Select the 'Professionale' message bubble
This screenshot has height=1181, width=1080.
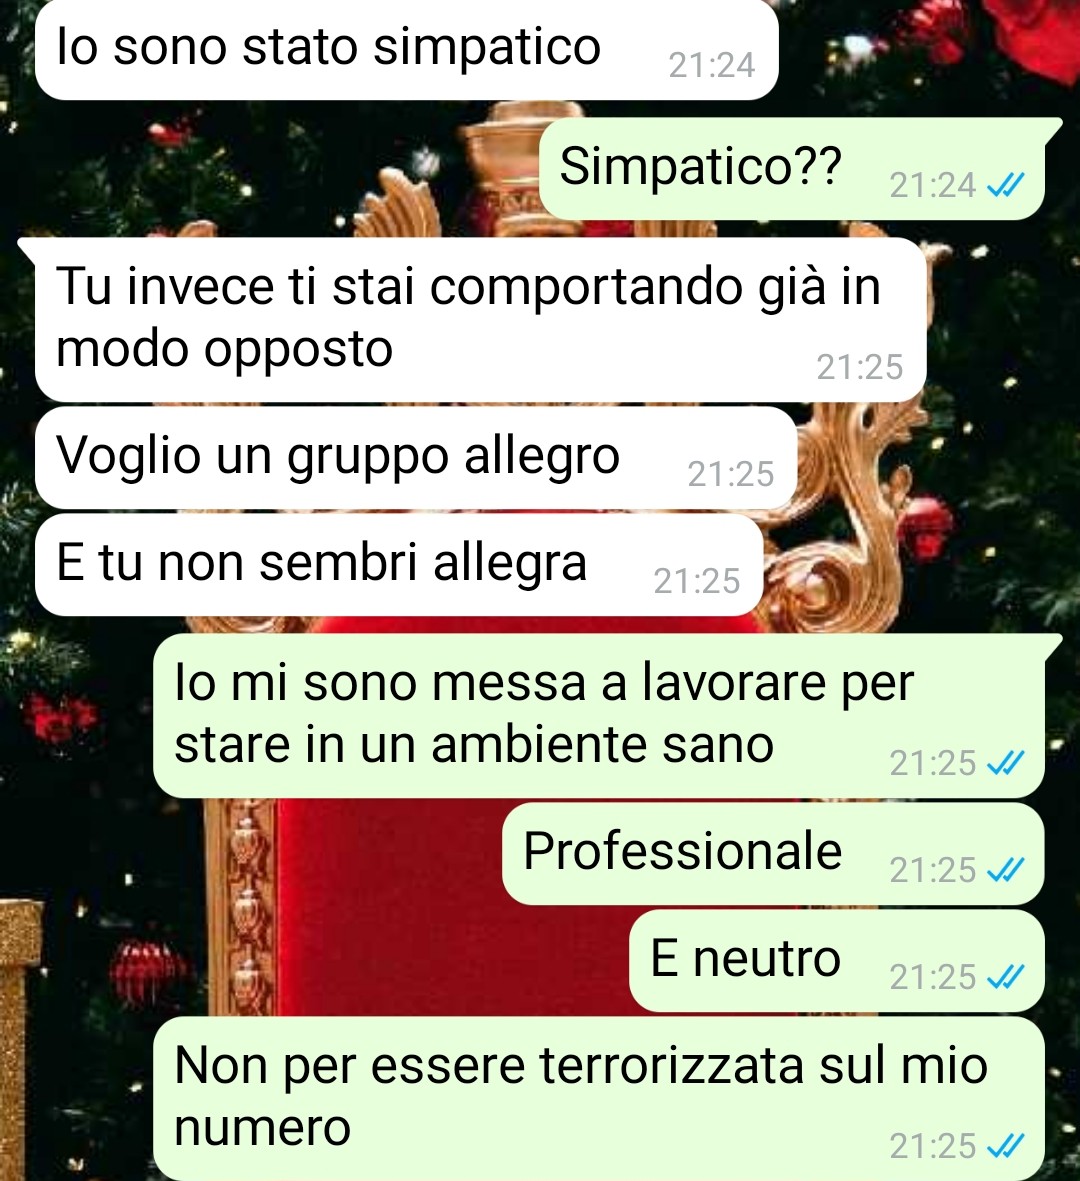(773, 853)
